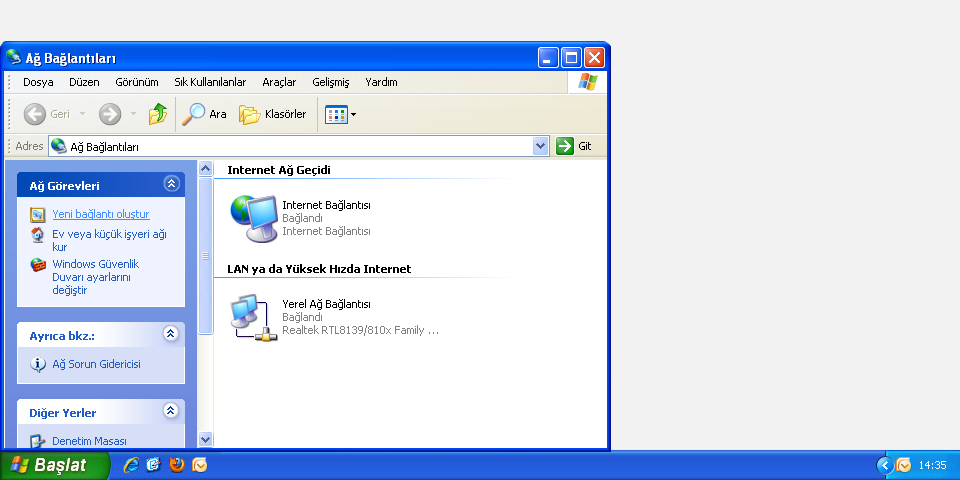This screenshot has height=480, width=960.
Task: Click the orange system tray icon
Action: (904, 465)
